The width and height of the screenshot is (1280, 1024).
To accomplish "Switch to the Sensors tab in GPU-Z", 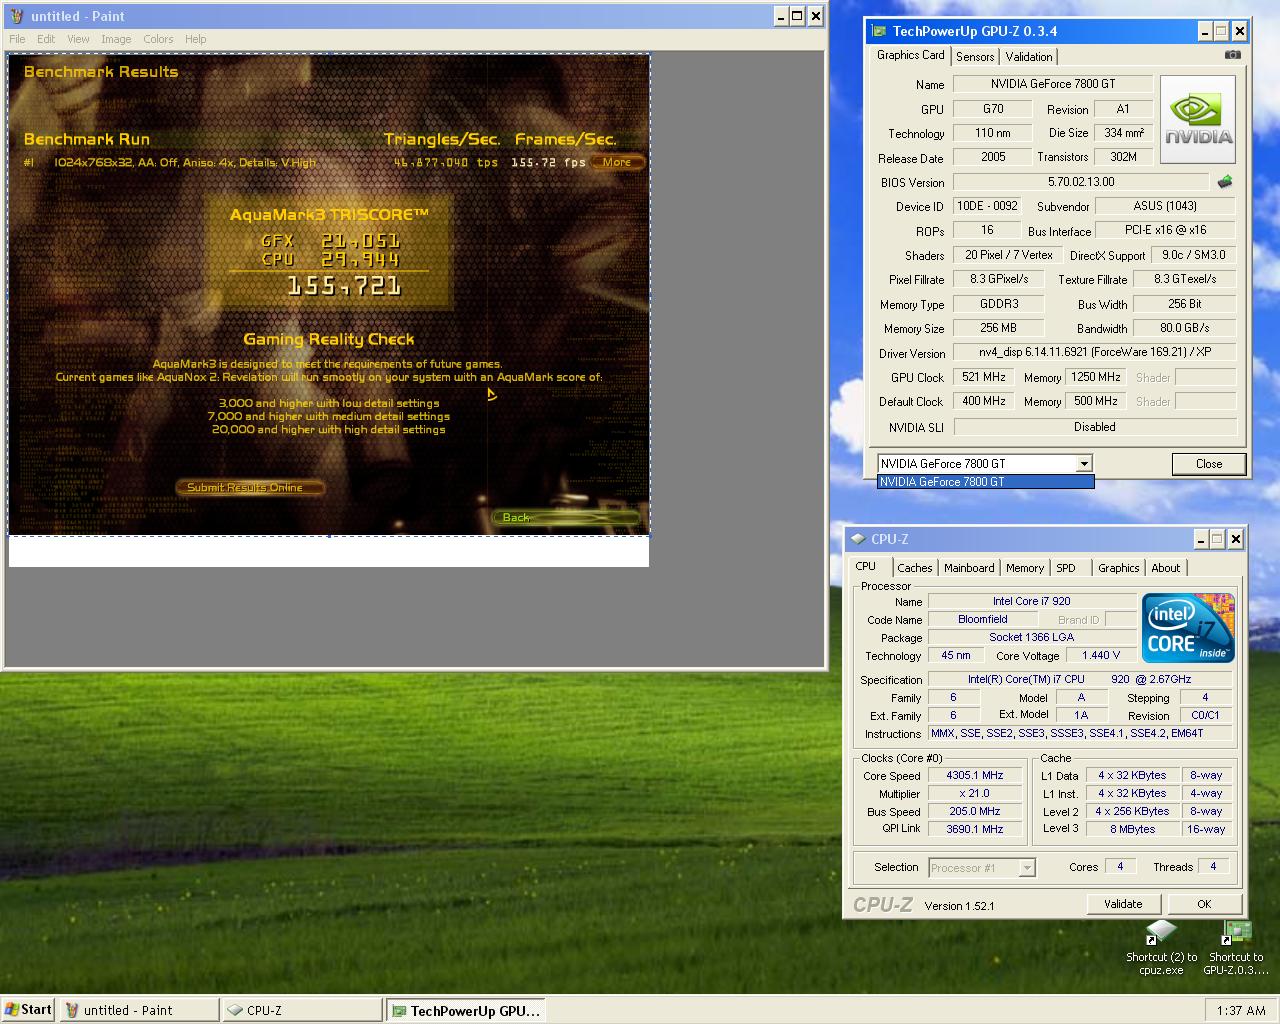I will click(975, 57).
